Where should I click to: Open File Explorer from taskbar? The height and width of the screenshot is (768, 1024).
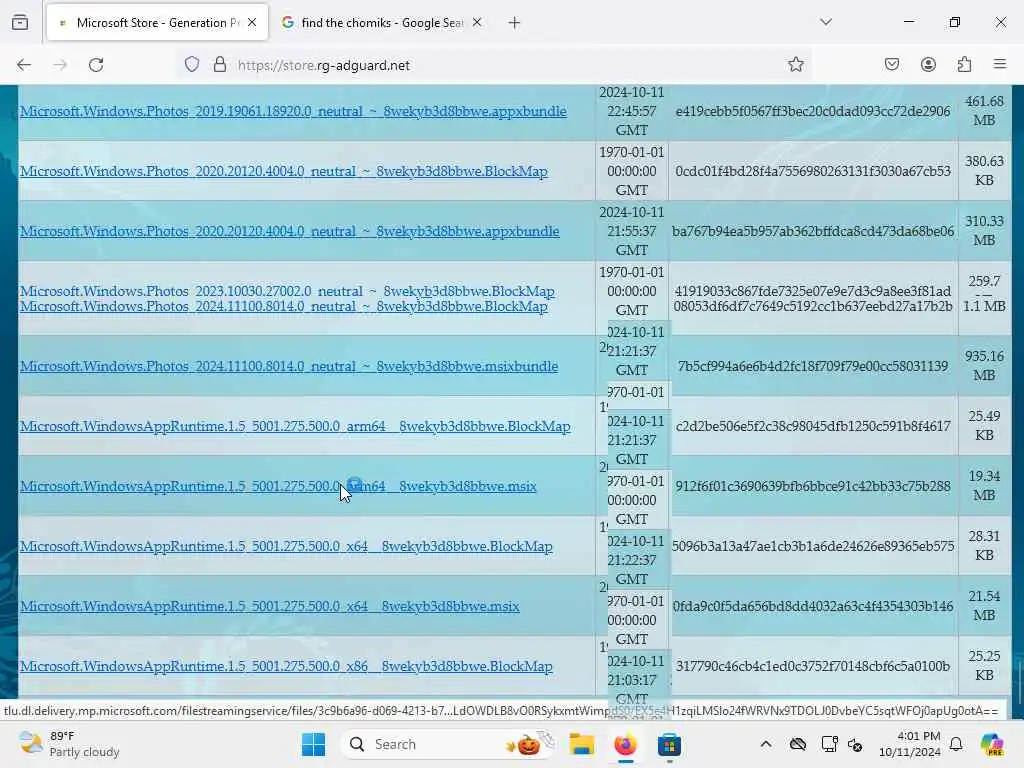click(x=581, y=744)
